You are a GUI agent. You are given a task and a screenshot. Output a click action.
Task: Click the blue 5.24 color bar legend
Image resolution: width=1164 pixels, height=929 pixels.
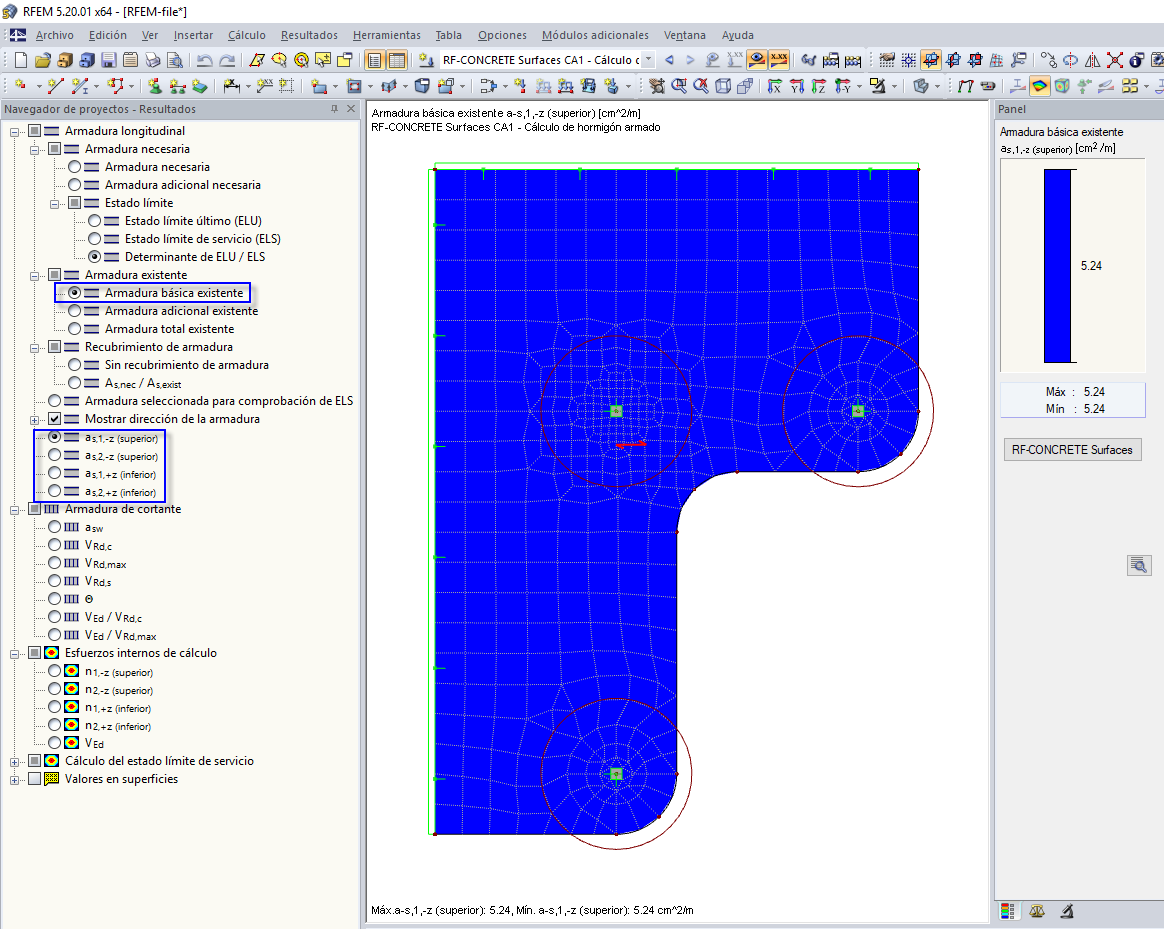coord(1058,266)
